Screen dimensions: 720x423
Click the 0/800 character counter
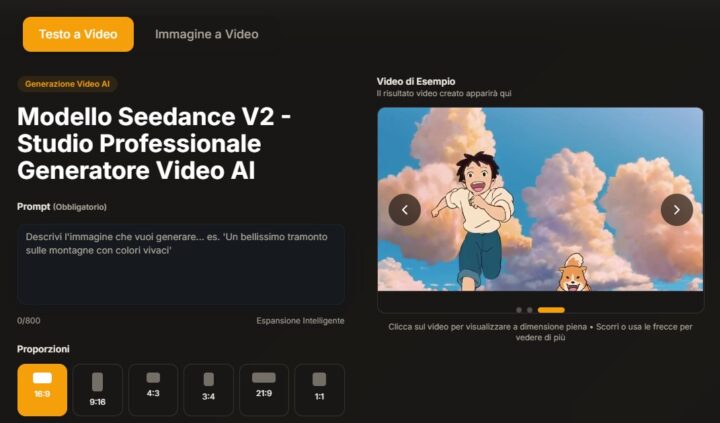(x=28, y=321)
